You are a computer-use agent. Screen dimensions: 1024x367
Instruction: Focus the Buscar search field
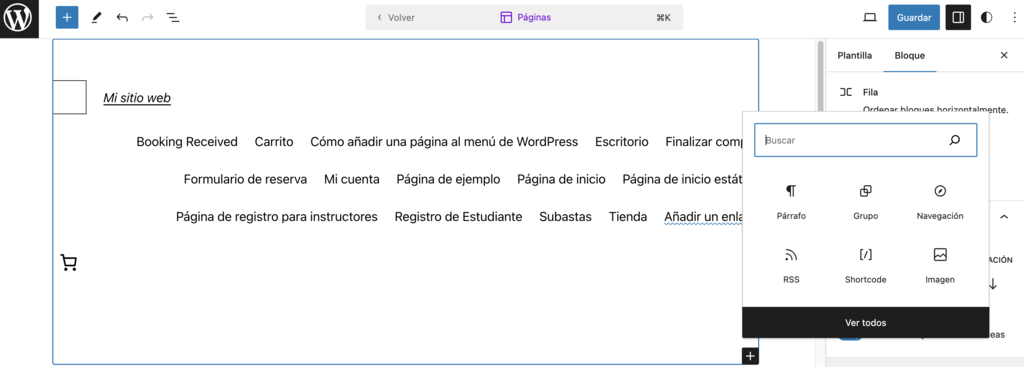[865, 140]
